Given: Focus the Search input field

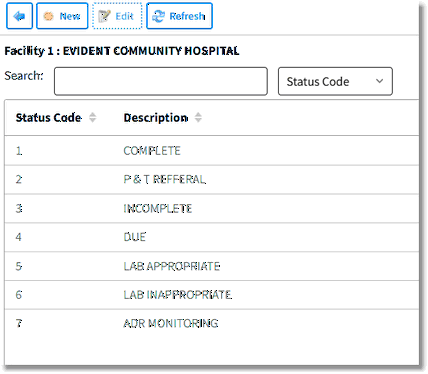Looking at the screenshot, I should [161, 81].
